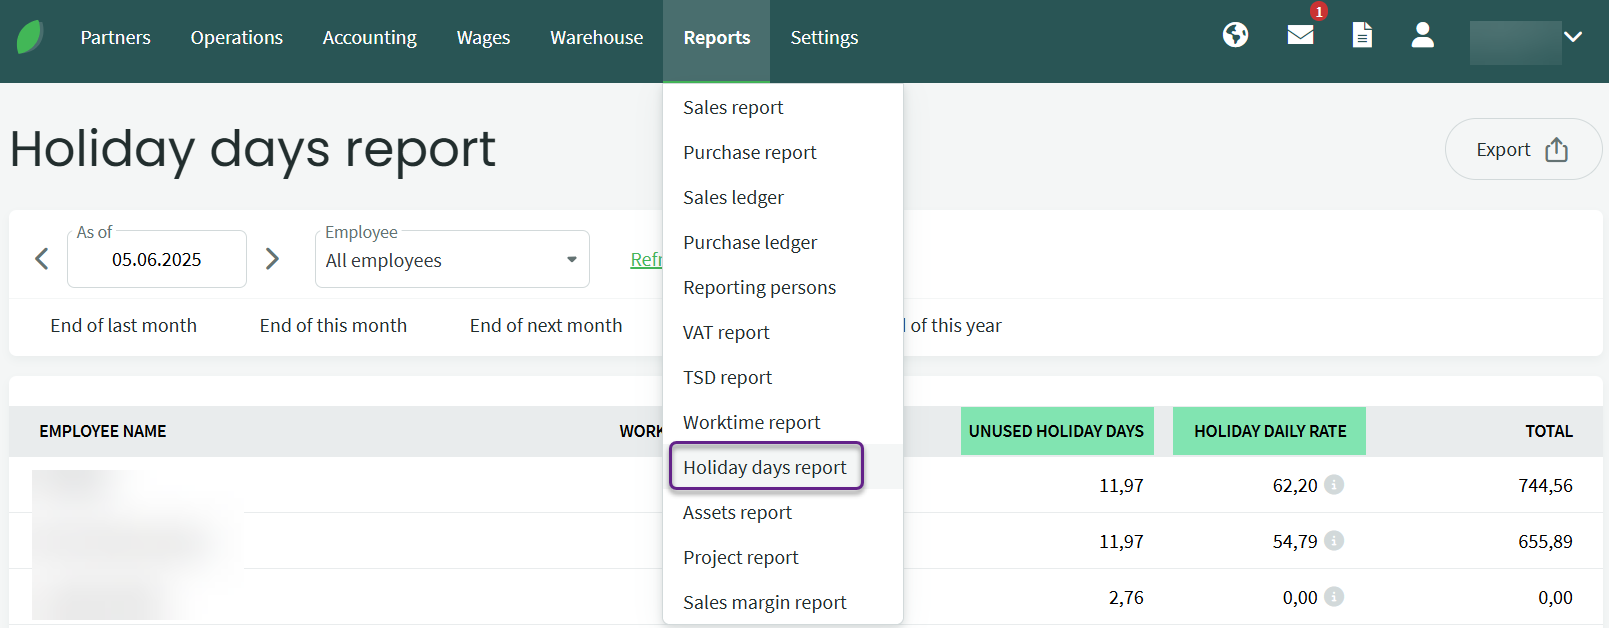The width and height of the screenshot is (1609, 628).
Task: Open the user profile icon
Action: (x=1422, y=36)
